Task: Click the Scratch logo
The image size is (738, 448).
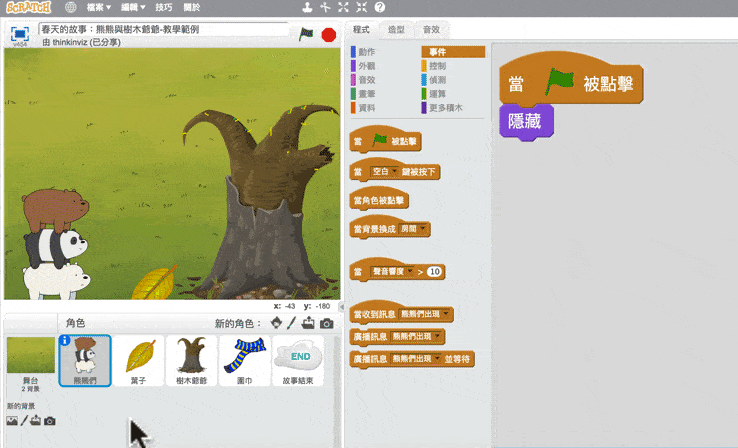Action: tap(28, 7)
